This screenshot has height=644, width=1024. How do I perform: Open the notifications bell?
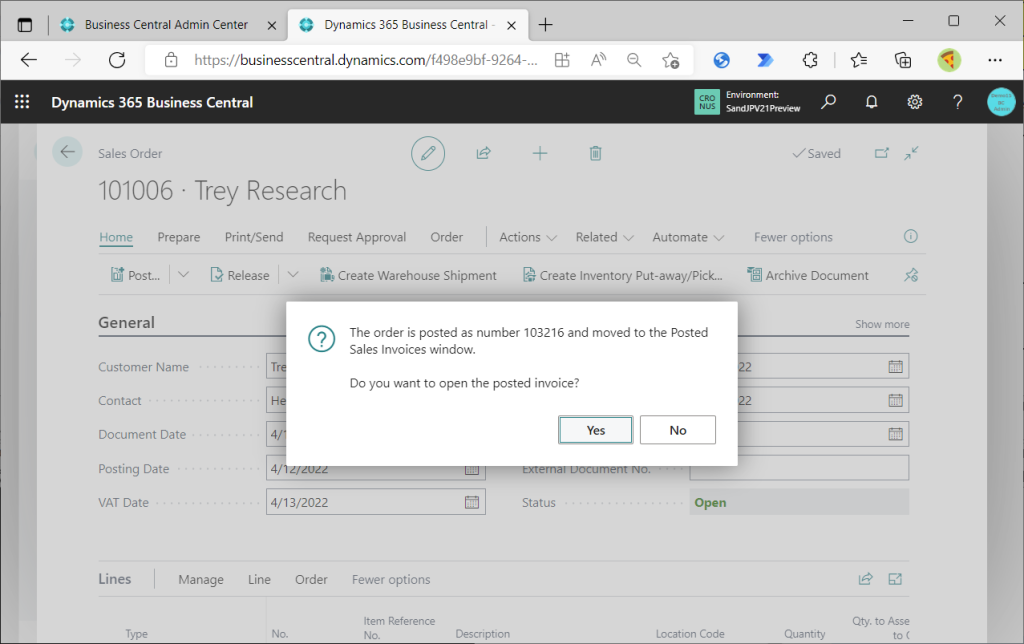(x=871, y=102)
